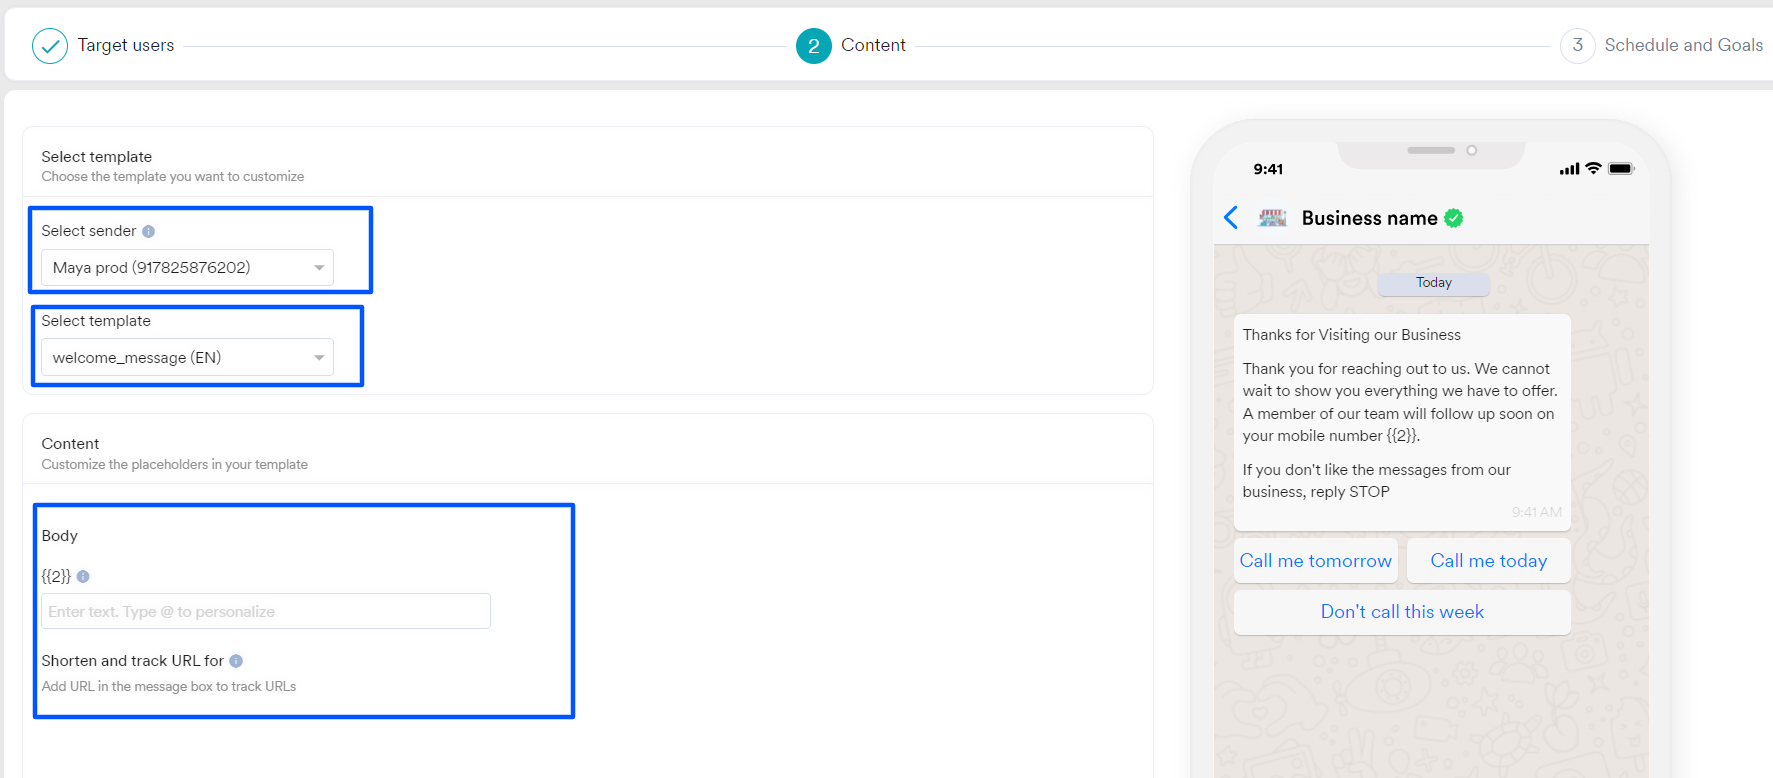Click the green verified badge beside Business name
Screen dimensions: 1773x778
[1454, 218]
